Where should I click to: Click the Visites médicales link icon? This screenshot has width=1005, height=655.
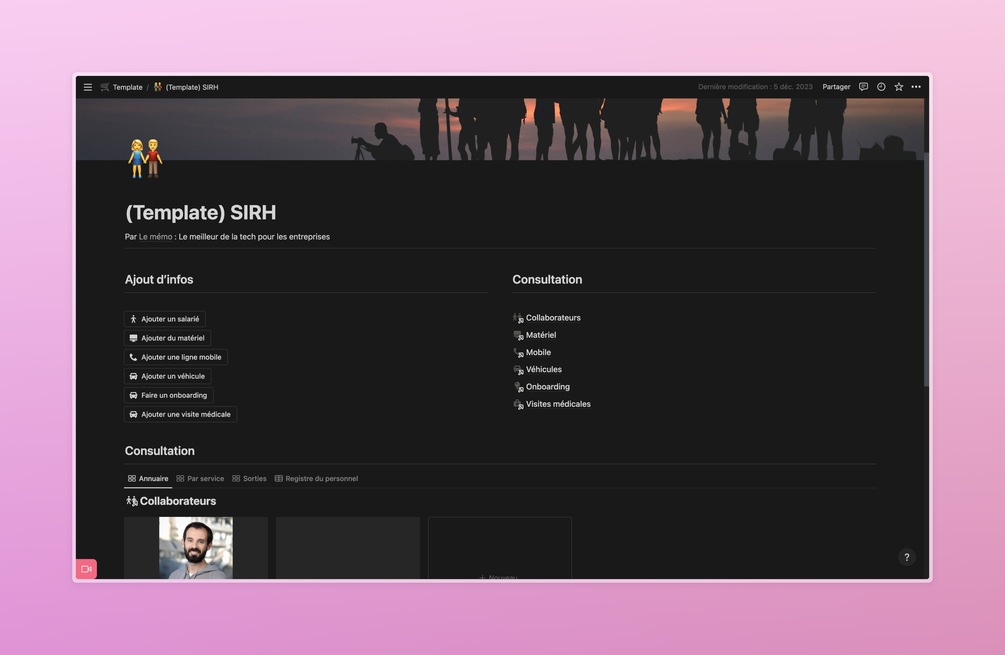click(x=518, y=404)
